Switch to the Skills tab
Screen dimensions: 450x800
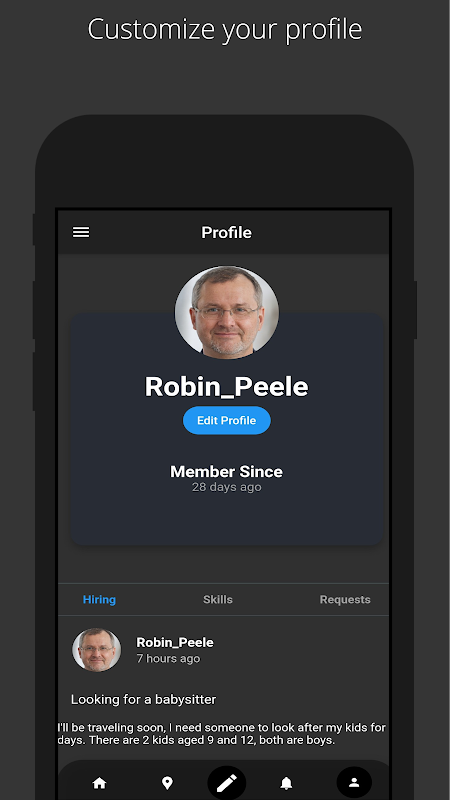218,599
